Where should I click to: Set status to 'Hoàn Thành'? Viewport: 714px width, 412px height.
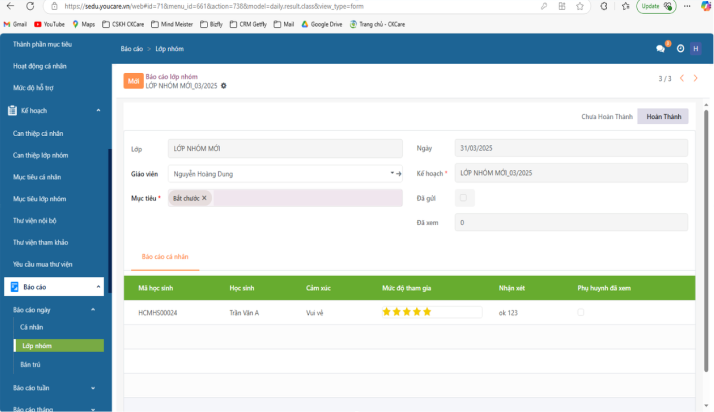pyautogui.click(x=663, y=117)
